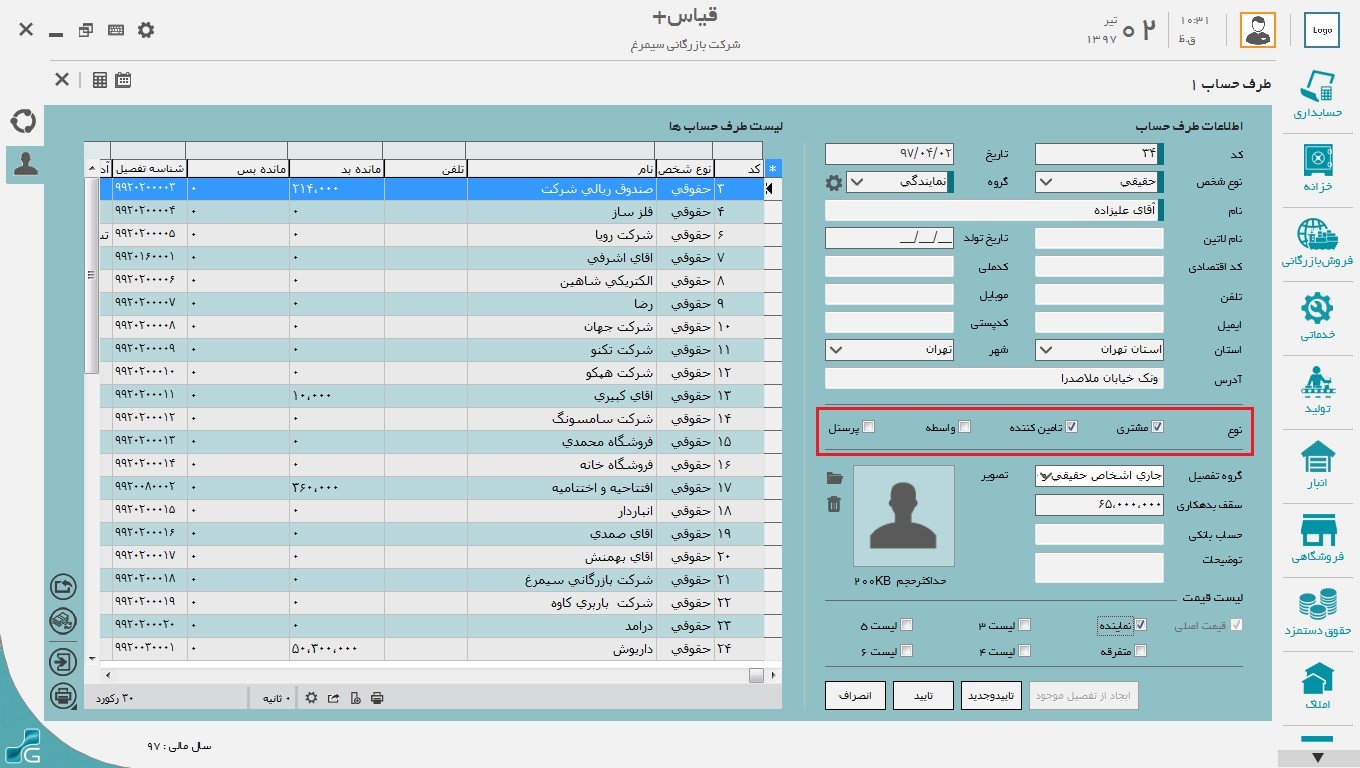Uncheck the تامین کننده checkbox
The width and height of the screenshot is (1360, 768).
coord(1072,427)
